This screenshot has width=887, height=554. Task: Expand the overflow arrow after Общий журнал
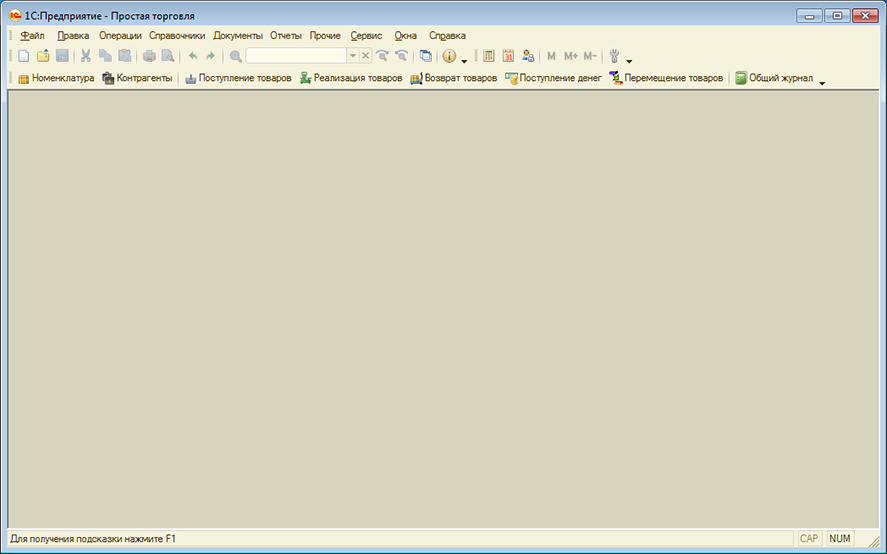point(822,82)
